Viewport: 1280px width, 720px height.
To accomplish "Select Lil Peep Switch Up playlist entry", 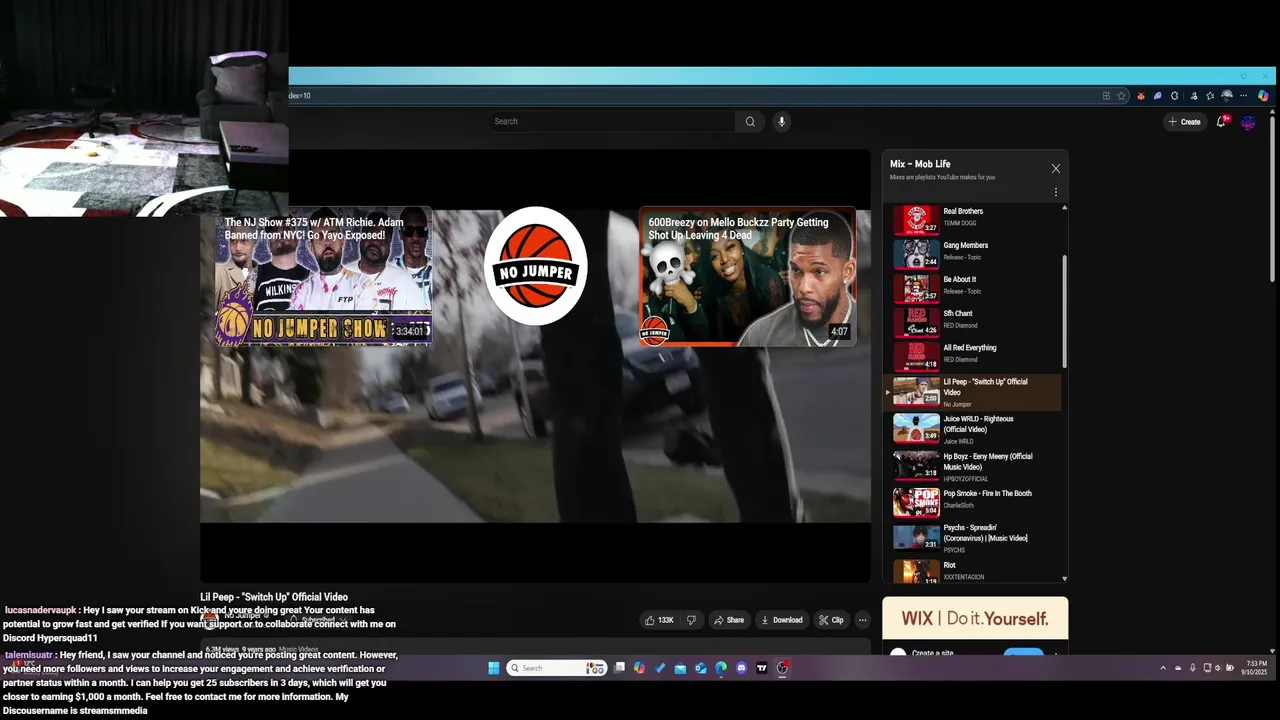I will [974, 392].
